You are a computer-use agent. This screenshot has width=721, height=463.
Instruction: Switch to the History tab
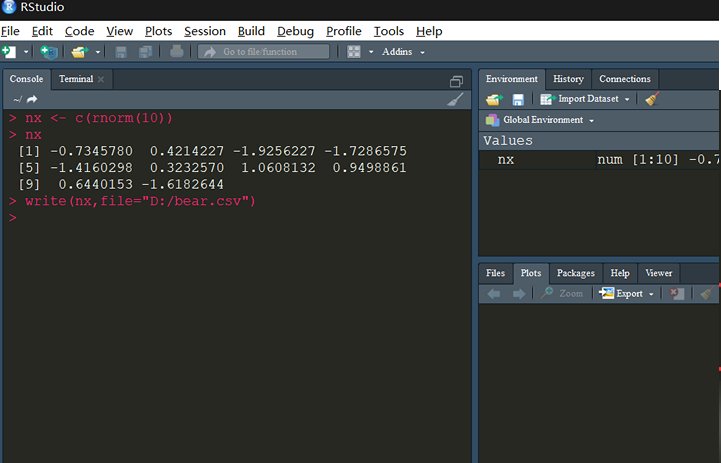pos(568,79)
